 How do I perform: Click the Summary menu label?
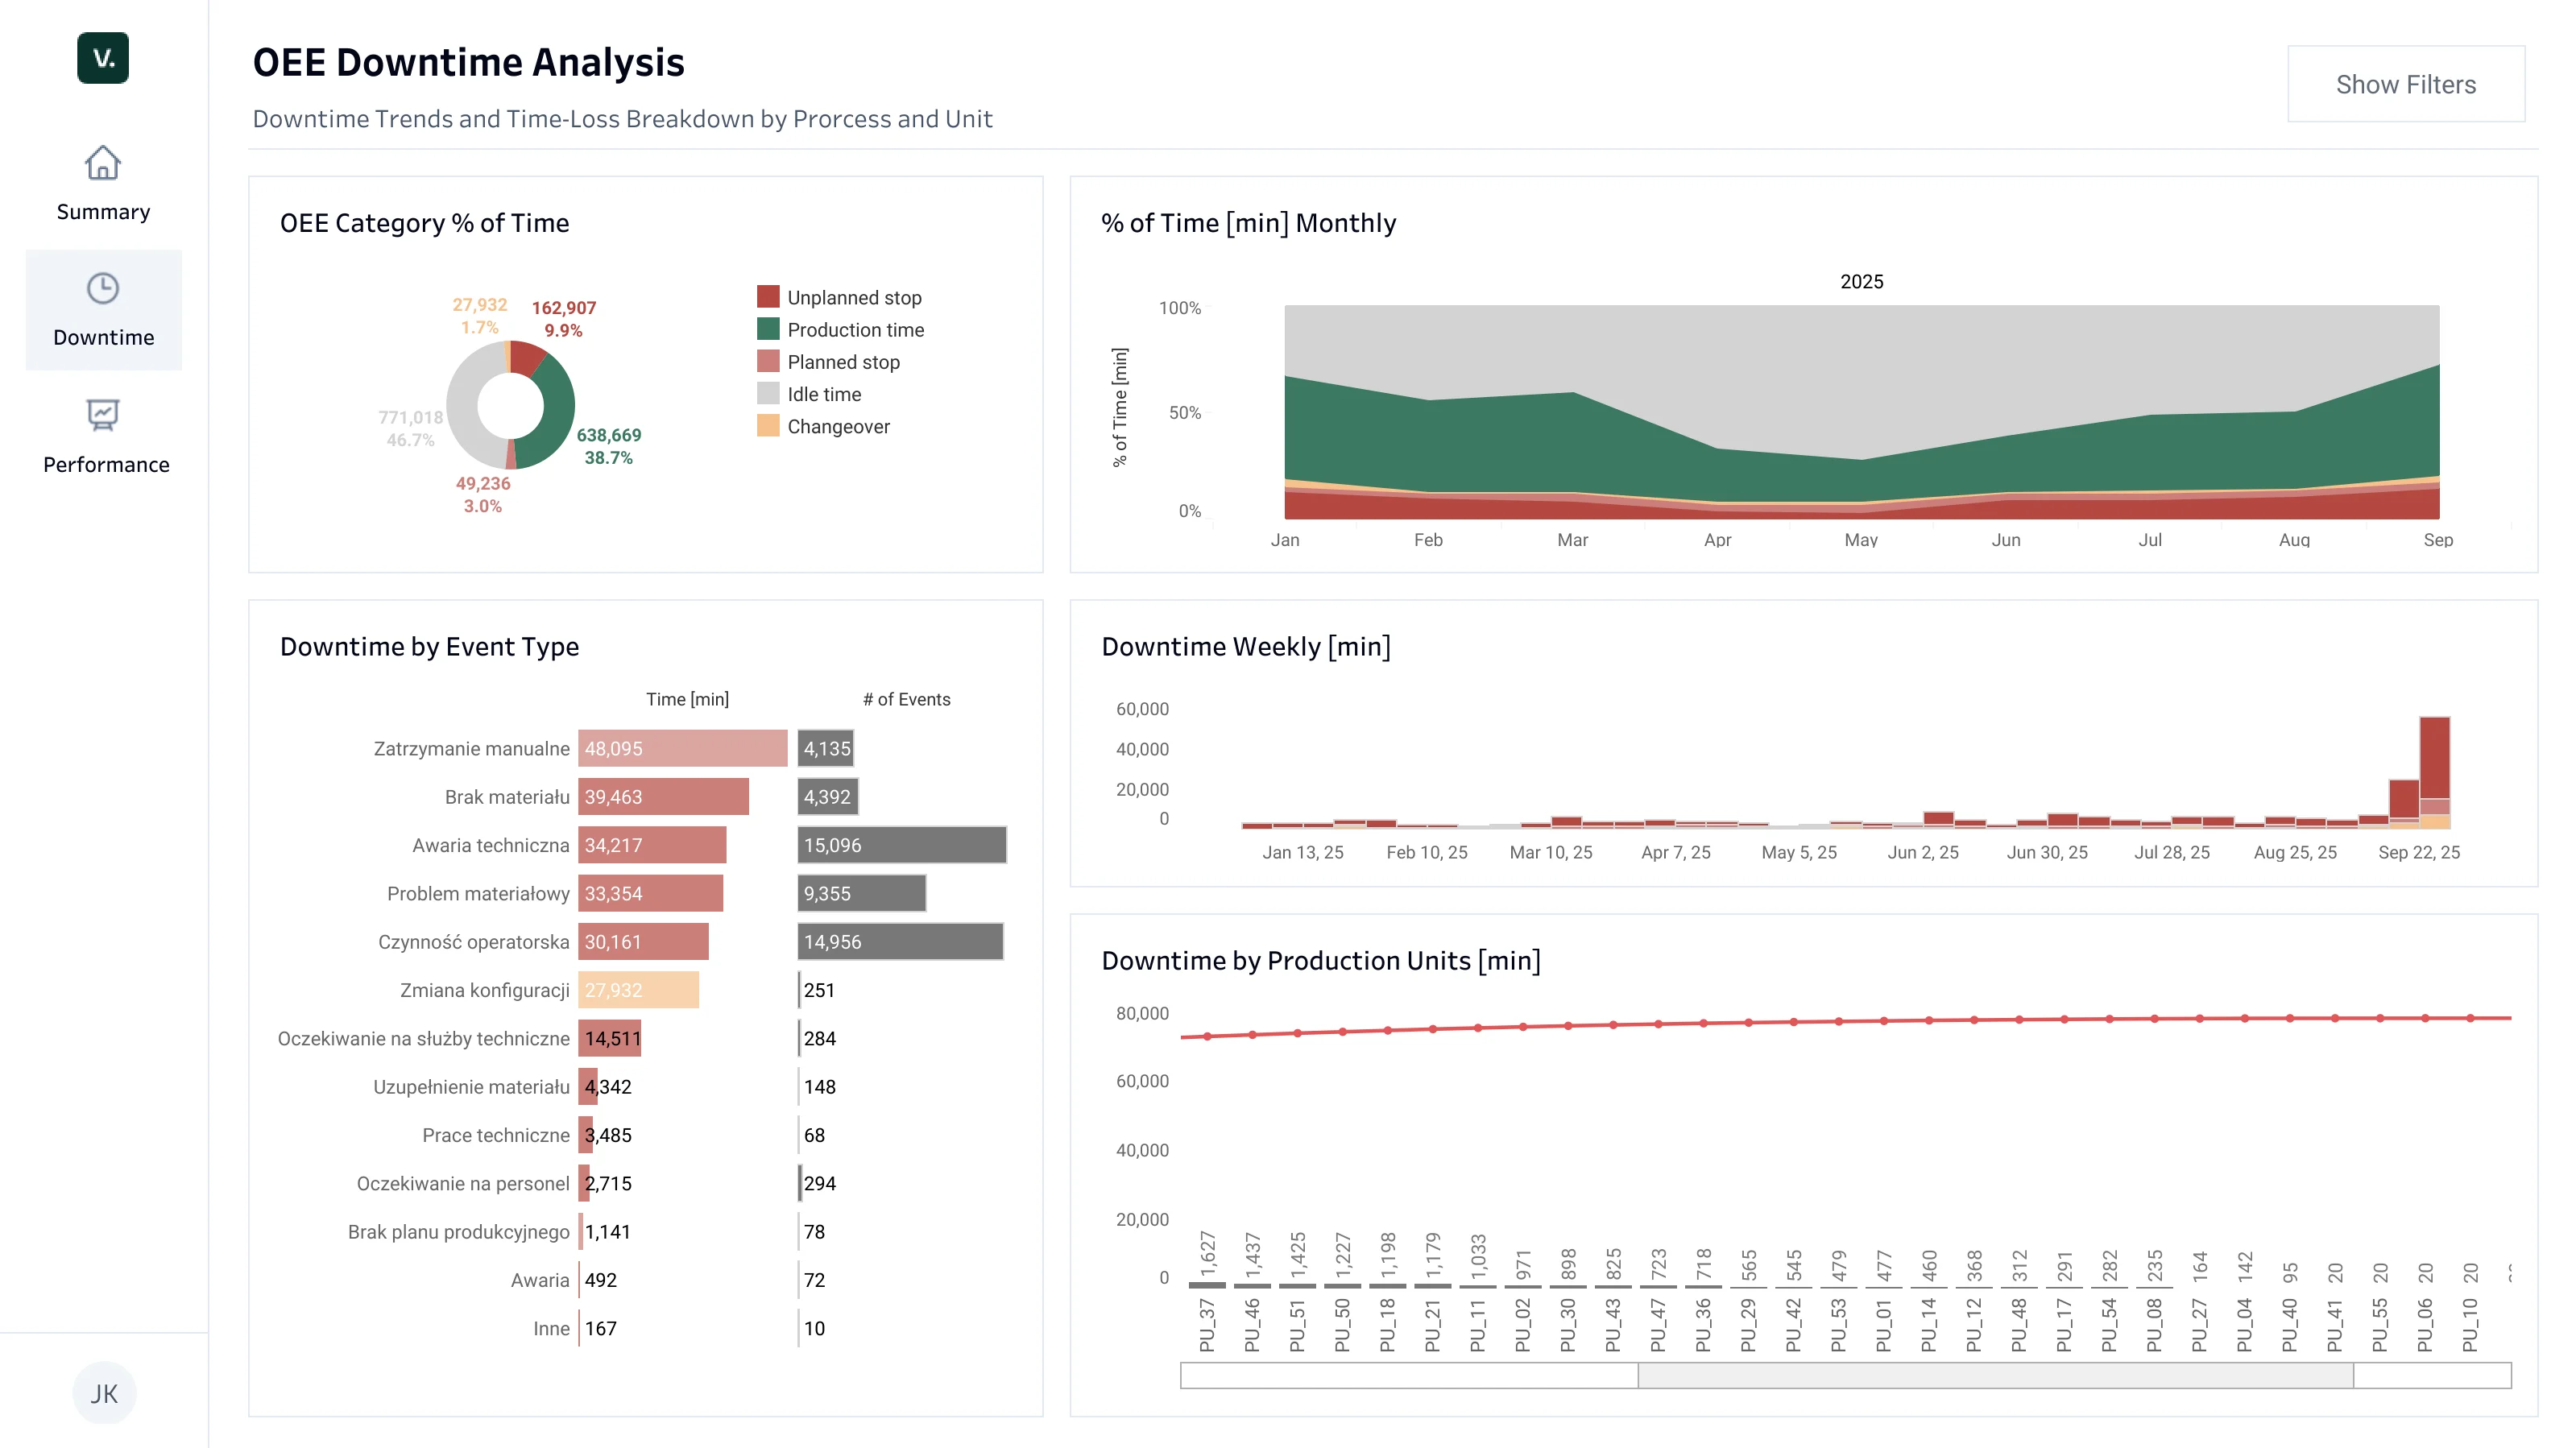(x=104, y=212)
